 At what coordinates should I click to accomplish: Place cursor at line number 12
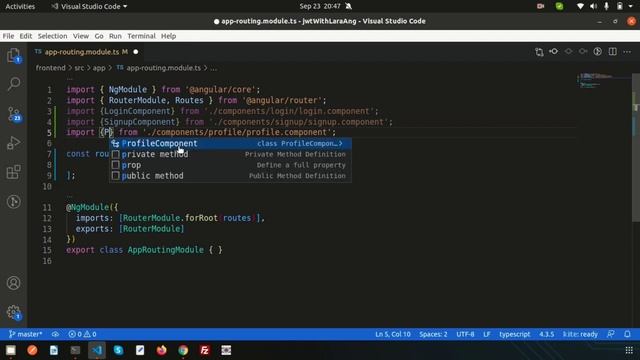tap(47, 218)
